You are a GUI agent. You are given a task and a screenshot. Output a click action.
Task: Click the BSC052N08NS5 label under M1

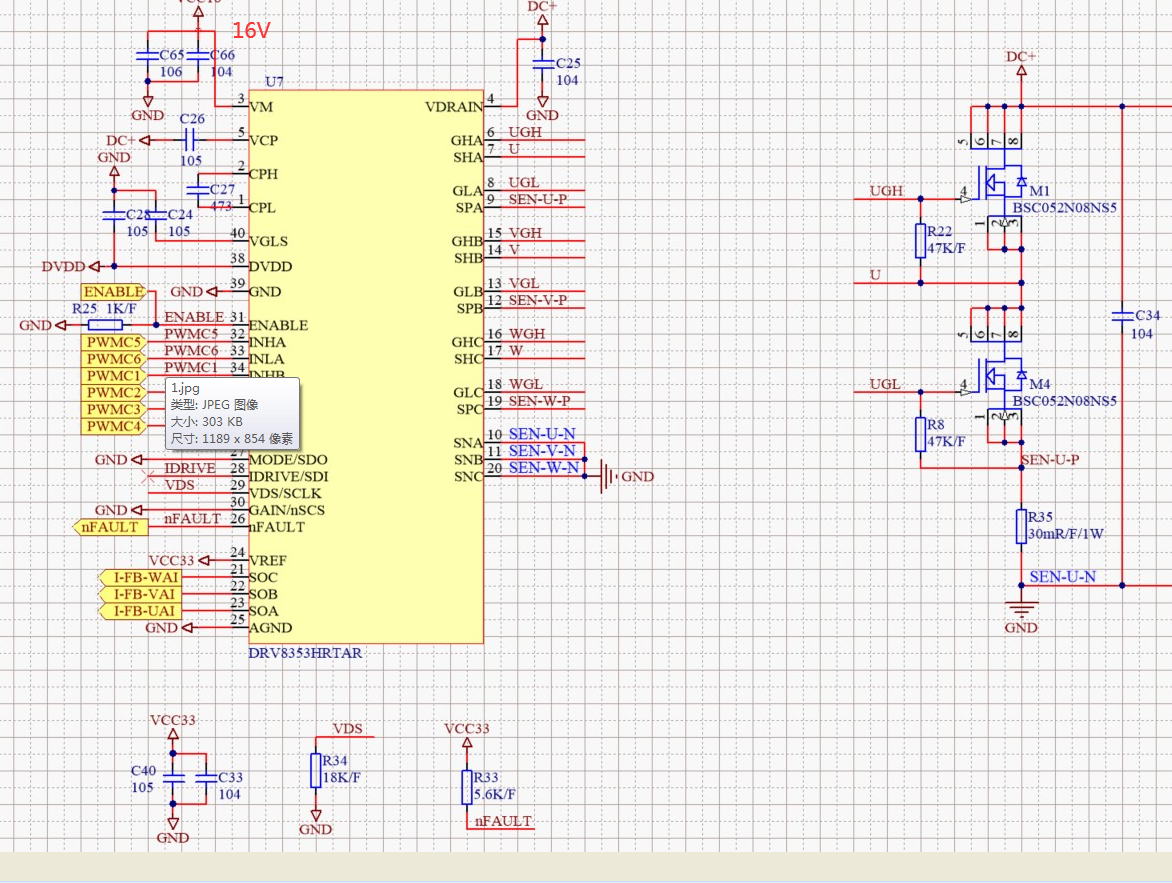(1065, 207)
